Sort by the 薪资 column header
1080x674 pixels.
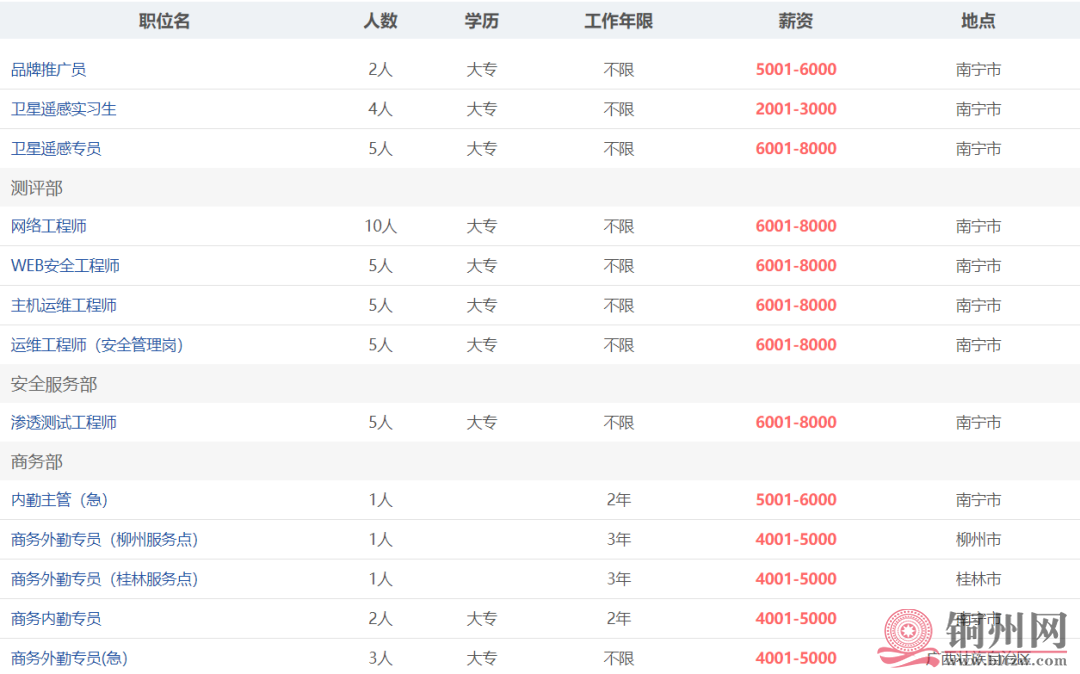pos(795,20)
